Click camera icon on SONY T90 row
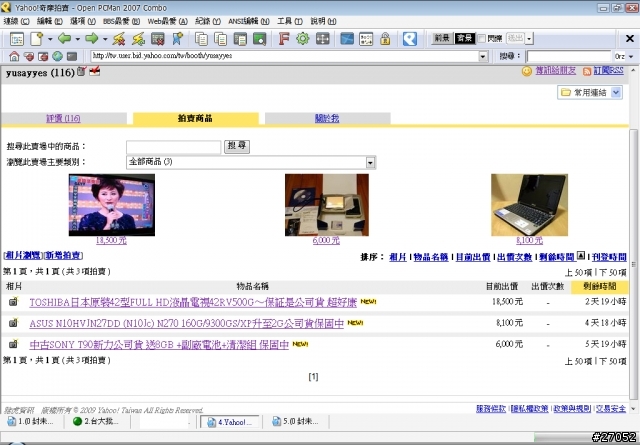 (13, 344)
